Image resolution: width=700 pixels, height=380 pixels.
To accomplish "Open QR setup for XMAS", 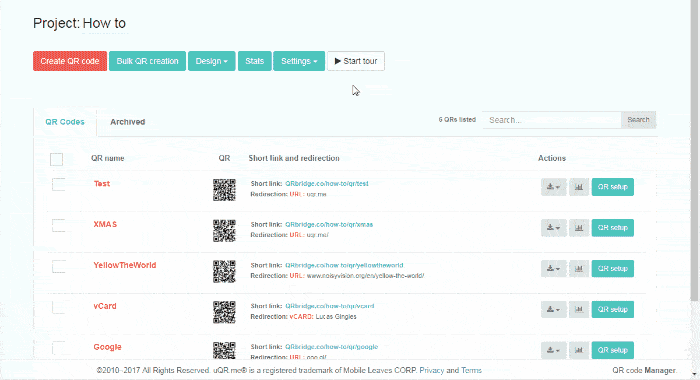I will coord(612,228).
